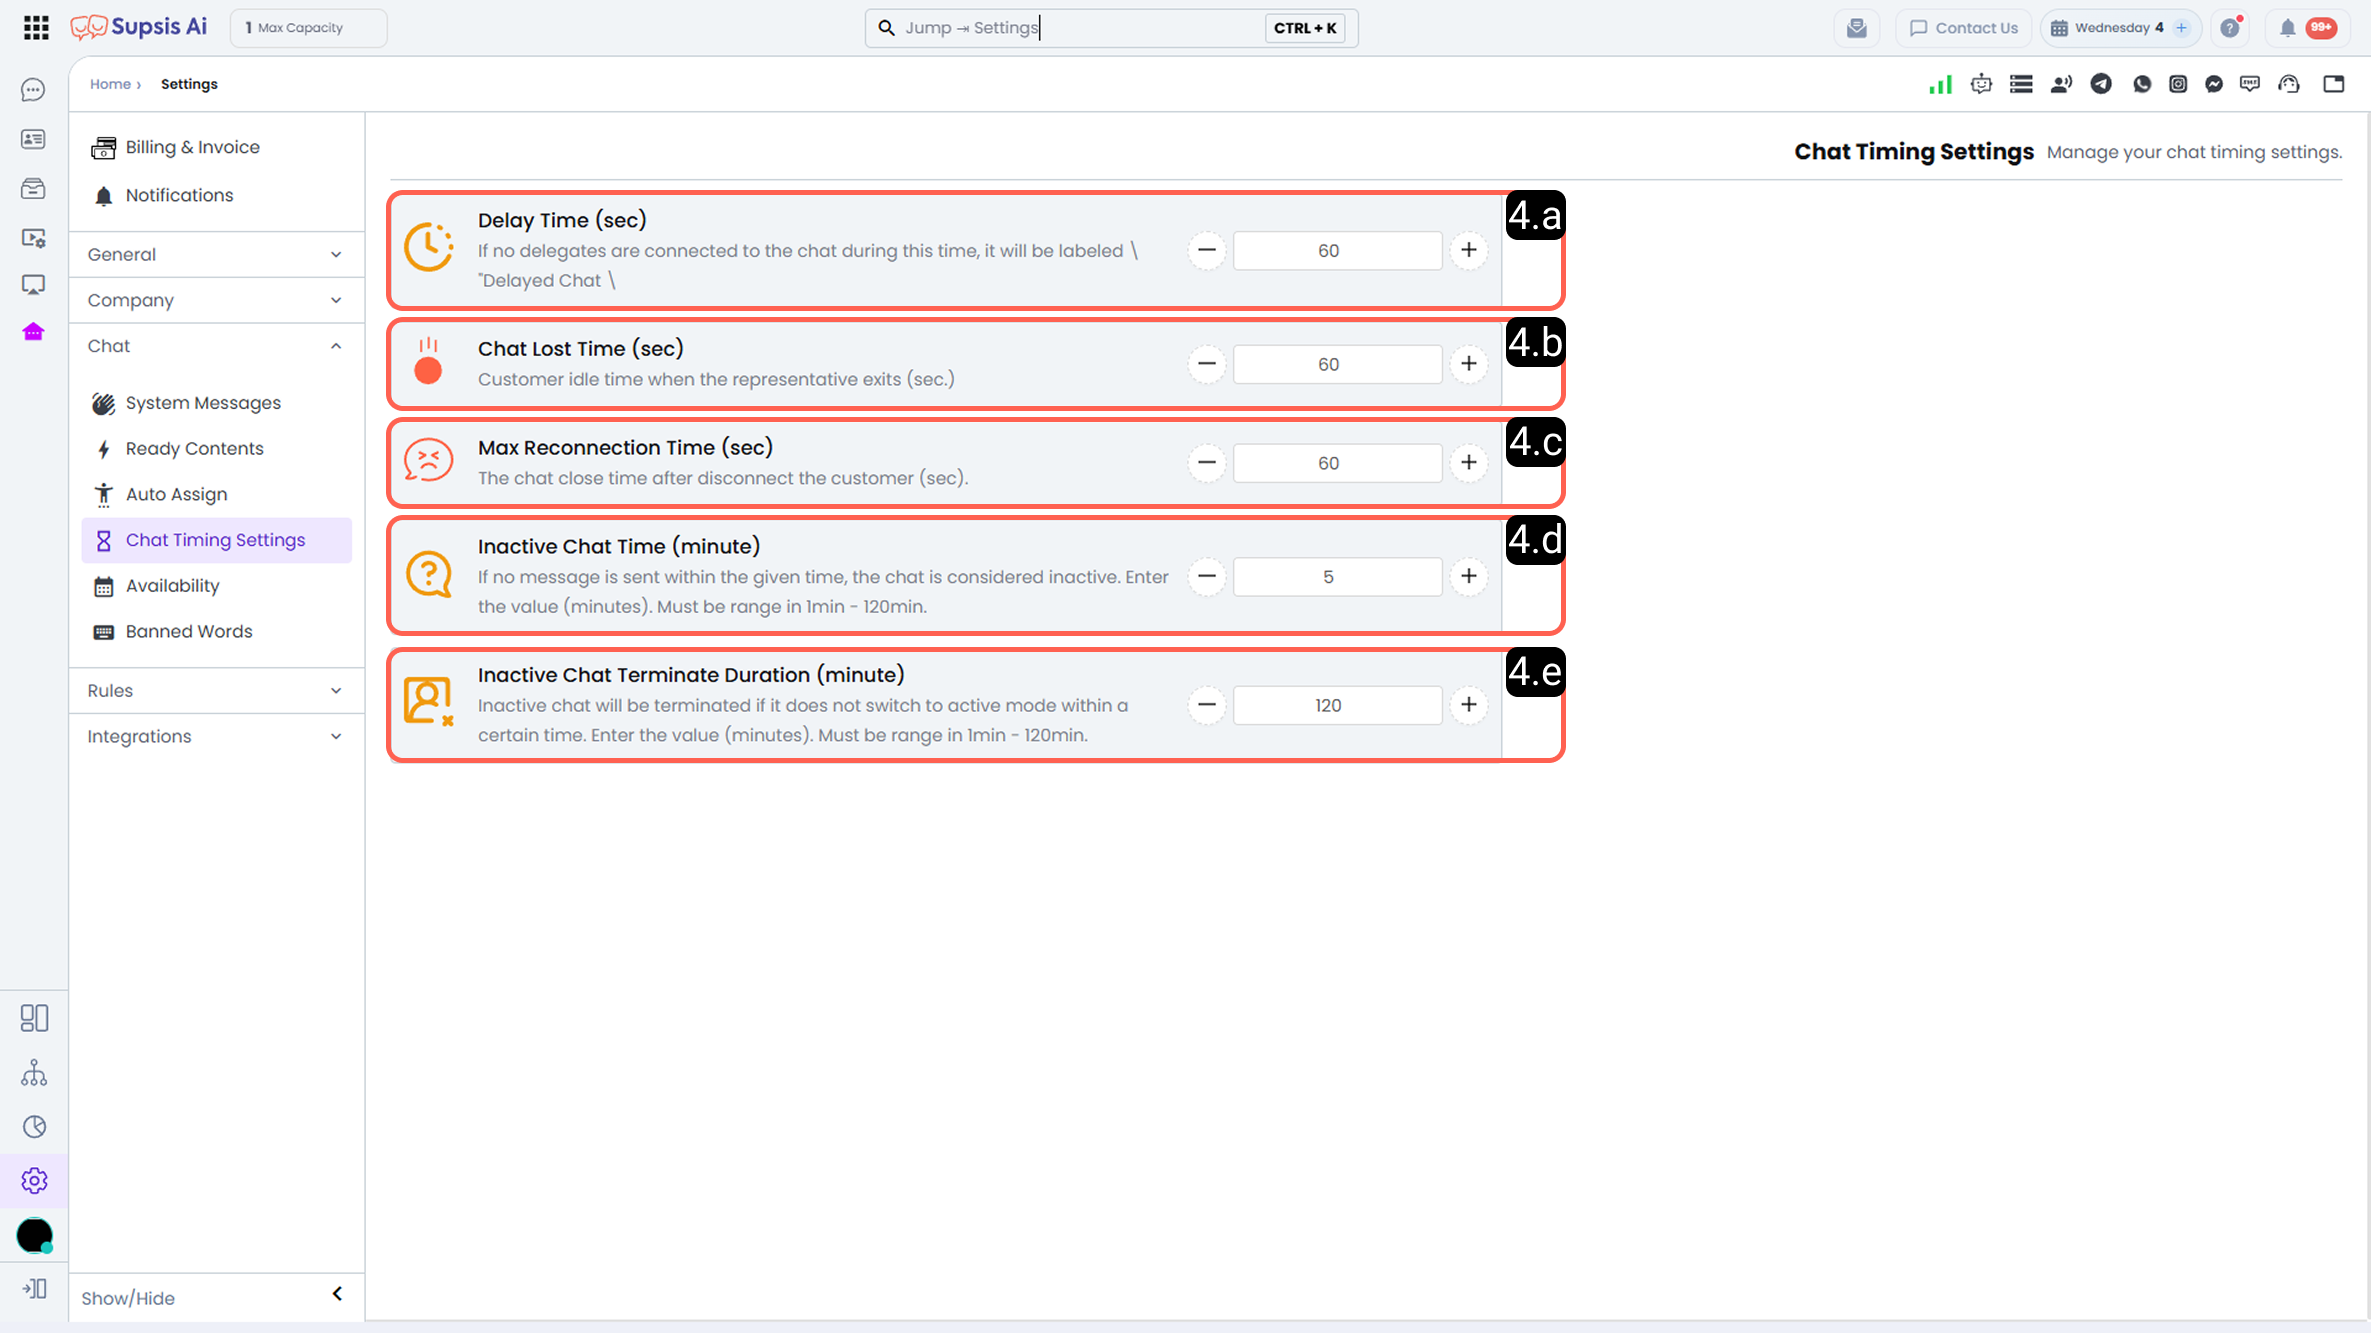Open the WhatsApp channel icon

click(x=2141, y=84)
